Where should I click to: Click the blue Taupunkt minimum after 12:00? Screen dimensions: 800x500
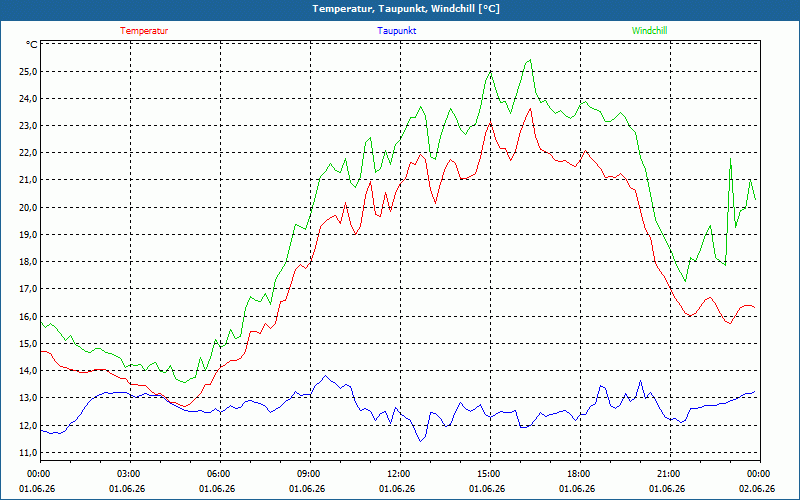[x=420, y=441]
